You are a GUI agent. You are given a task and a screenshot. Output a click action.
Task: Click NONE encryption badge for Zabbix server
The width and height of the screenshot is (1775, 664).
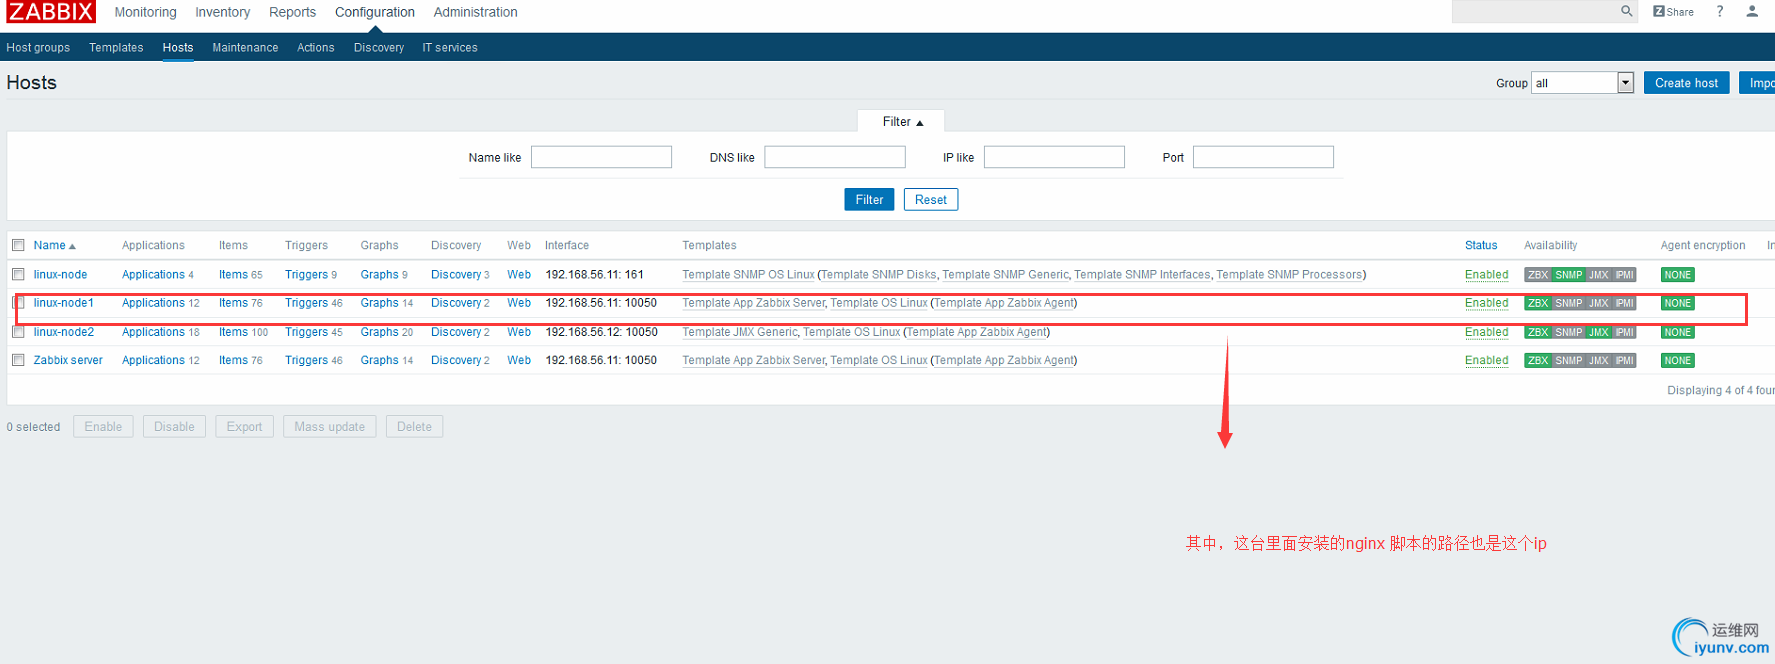tap(1678, 361)
